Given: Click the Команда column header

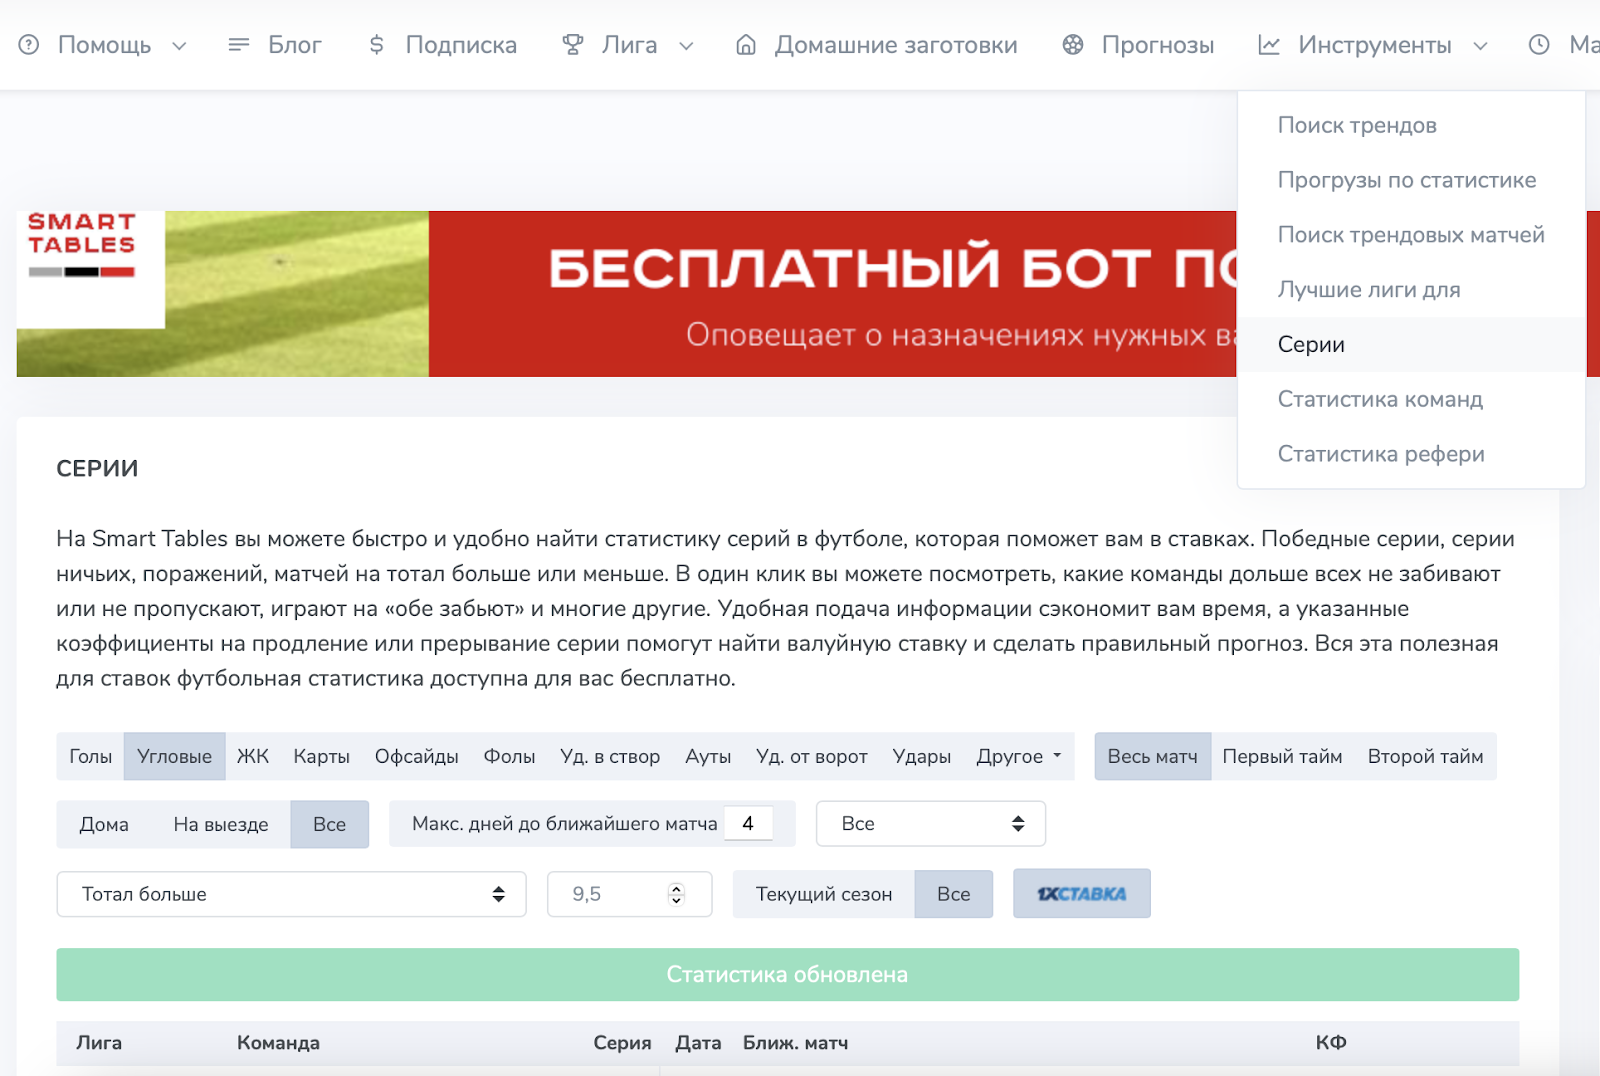Looking at the screenshot, I should [x=278, y=1043].
